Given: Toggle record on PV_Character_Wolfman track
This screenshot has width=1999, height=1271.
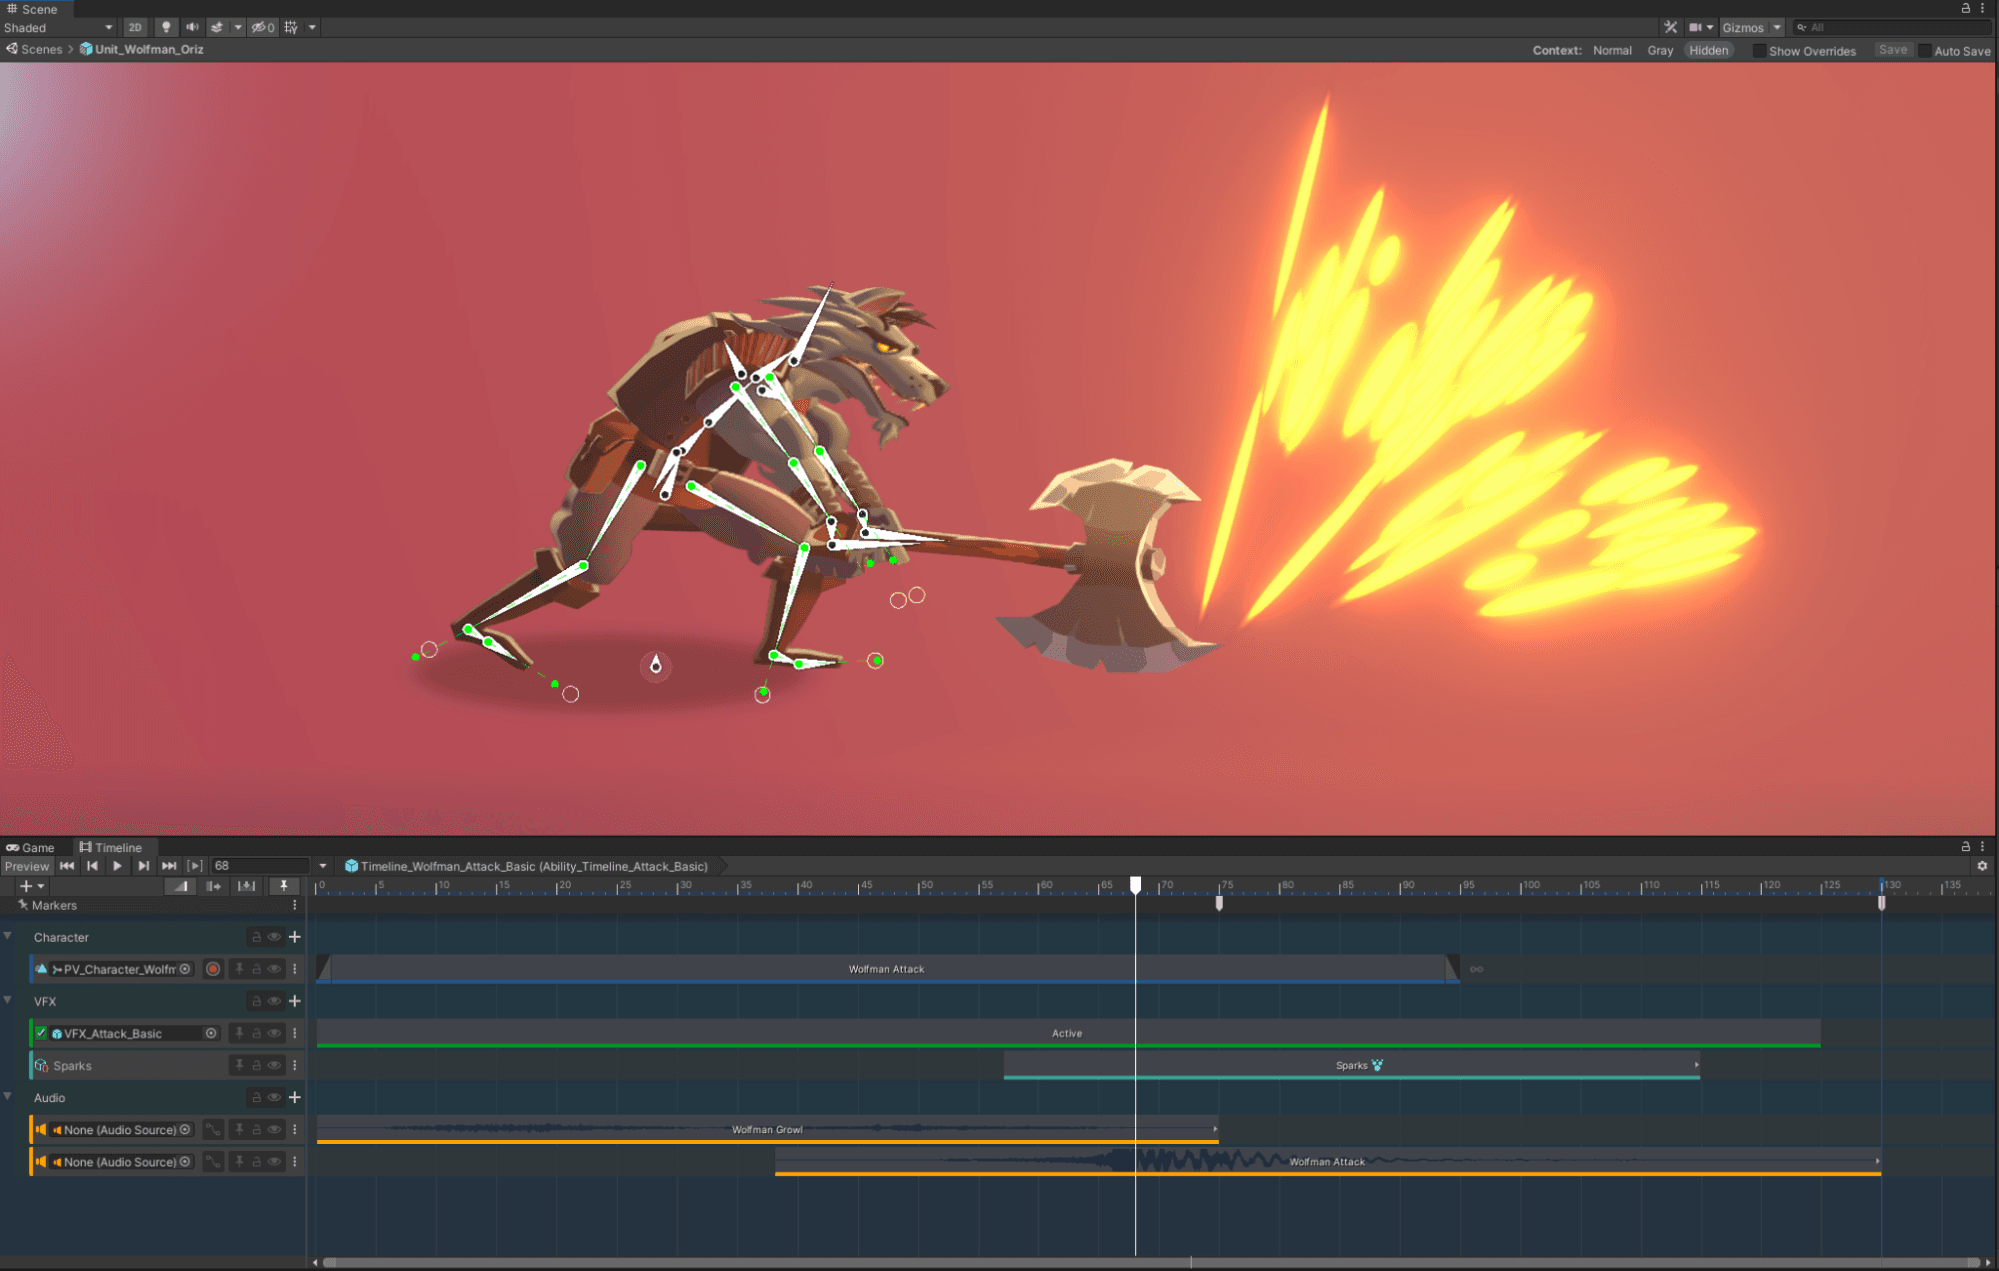Looking at the screenshot, I should 213,969.
